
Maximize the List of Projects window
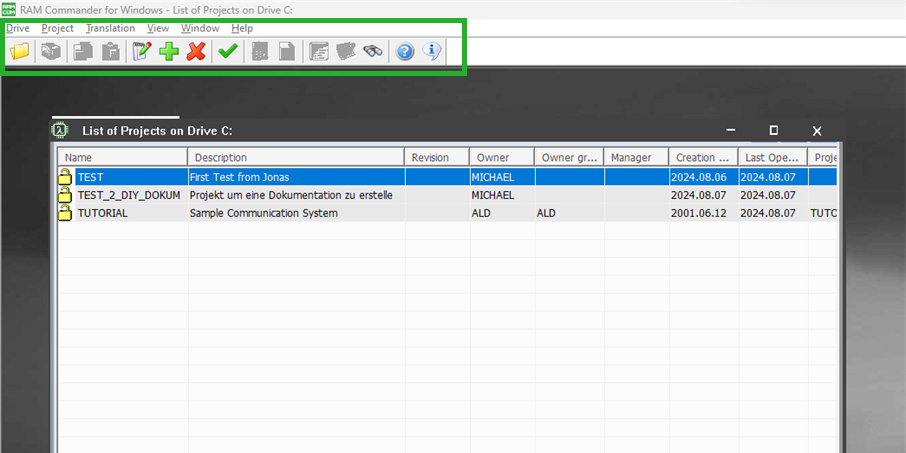tap(773, 131)
